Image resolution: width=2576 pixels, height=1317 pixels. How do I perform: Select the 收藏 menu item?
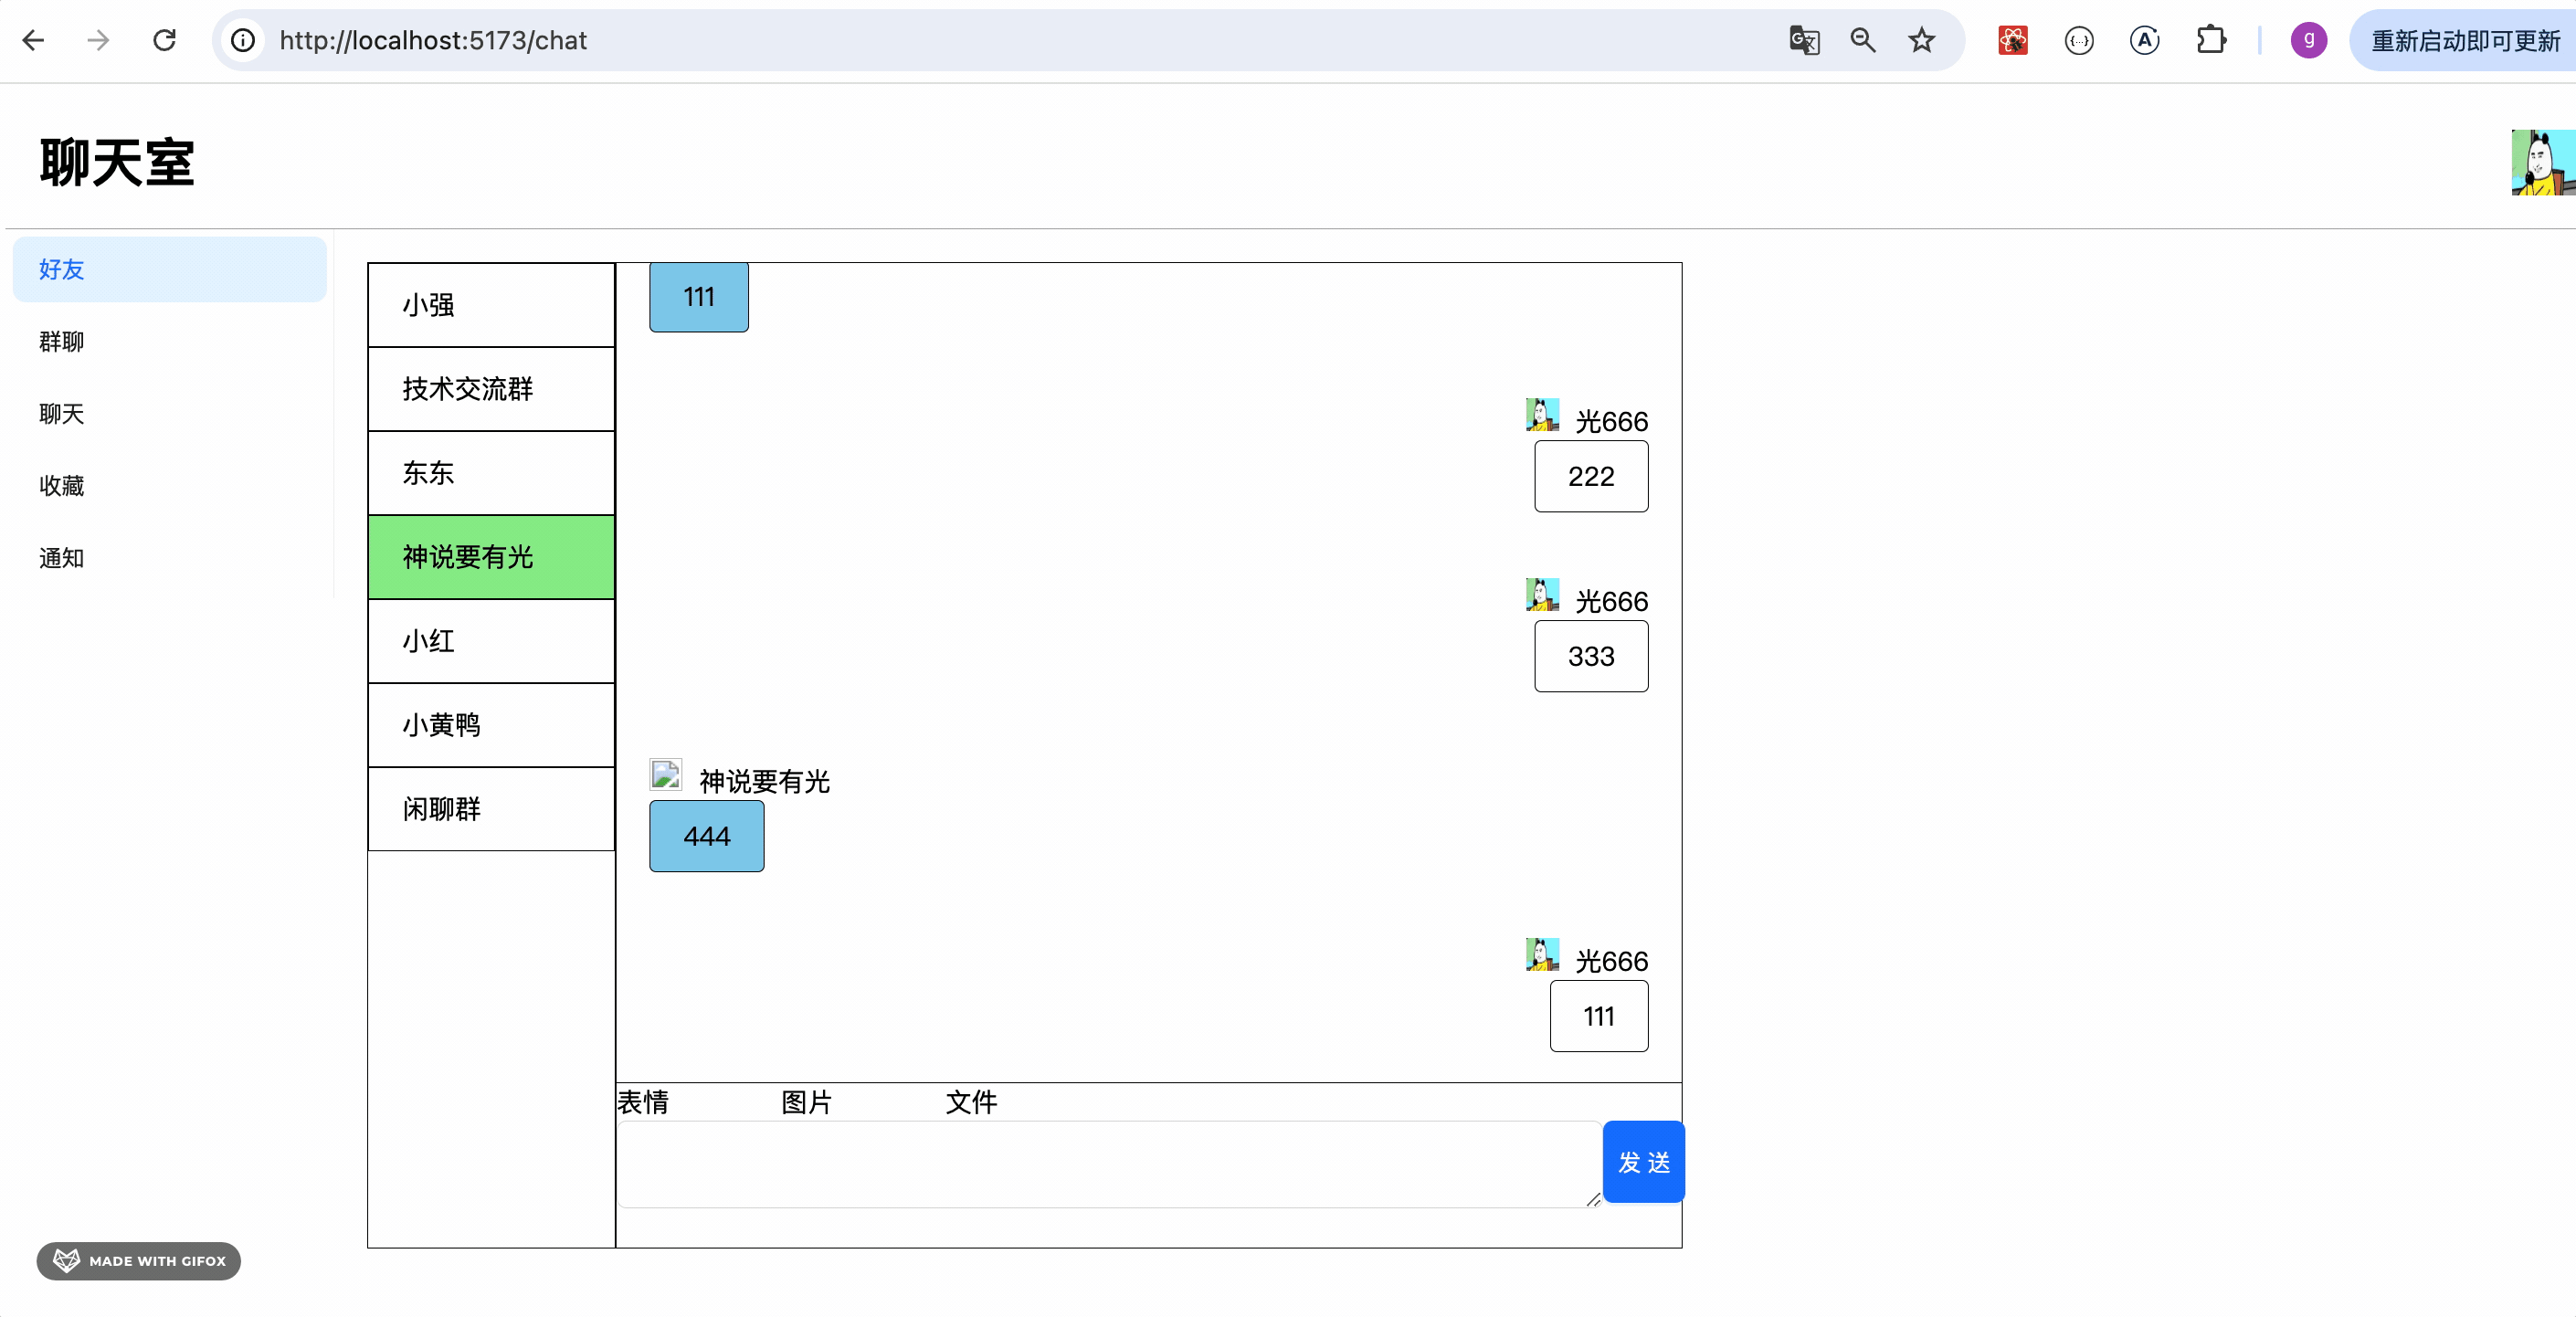coord(62,486)
